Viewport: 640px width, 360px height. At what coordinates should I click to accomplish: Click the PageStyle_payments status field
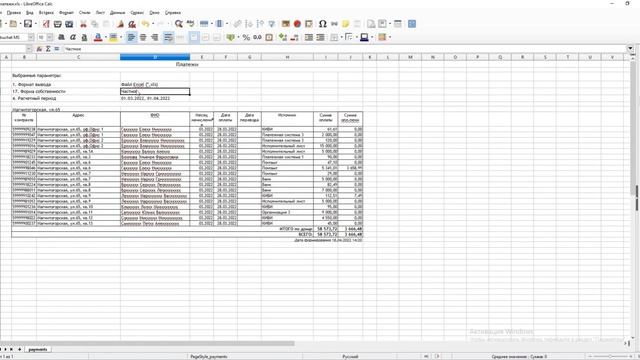coord(209,356)
